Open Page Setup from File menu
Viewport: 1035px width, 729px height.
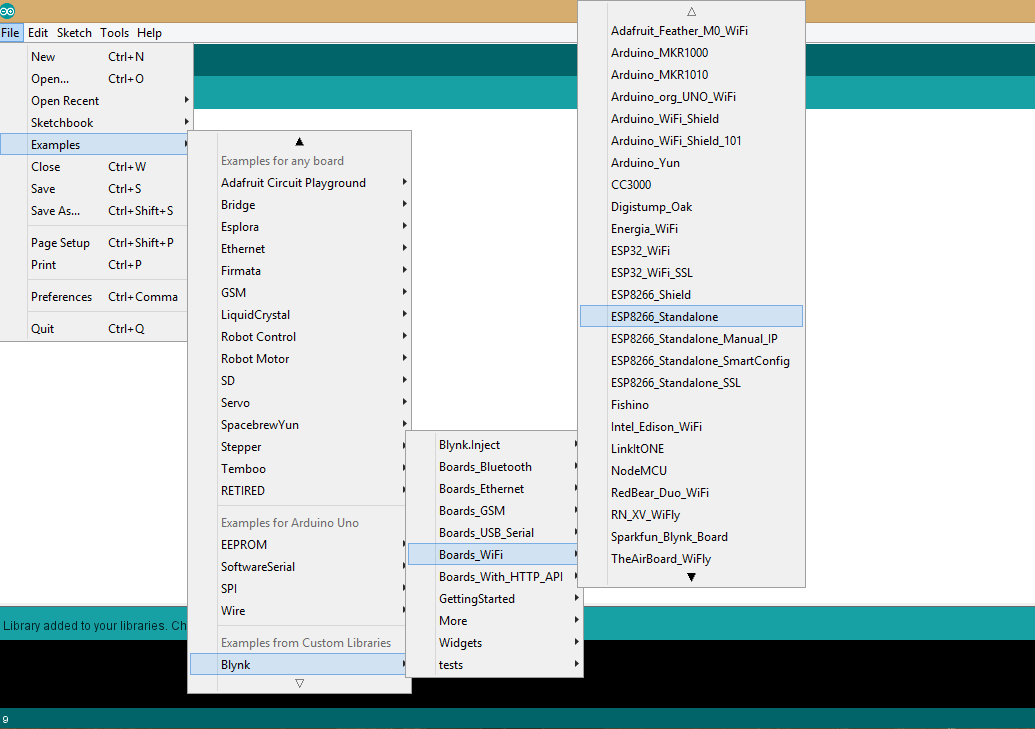(x=94, y=242)
